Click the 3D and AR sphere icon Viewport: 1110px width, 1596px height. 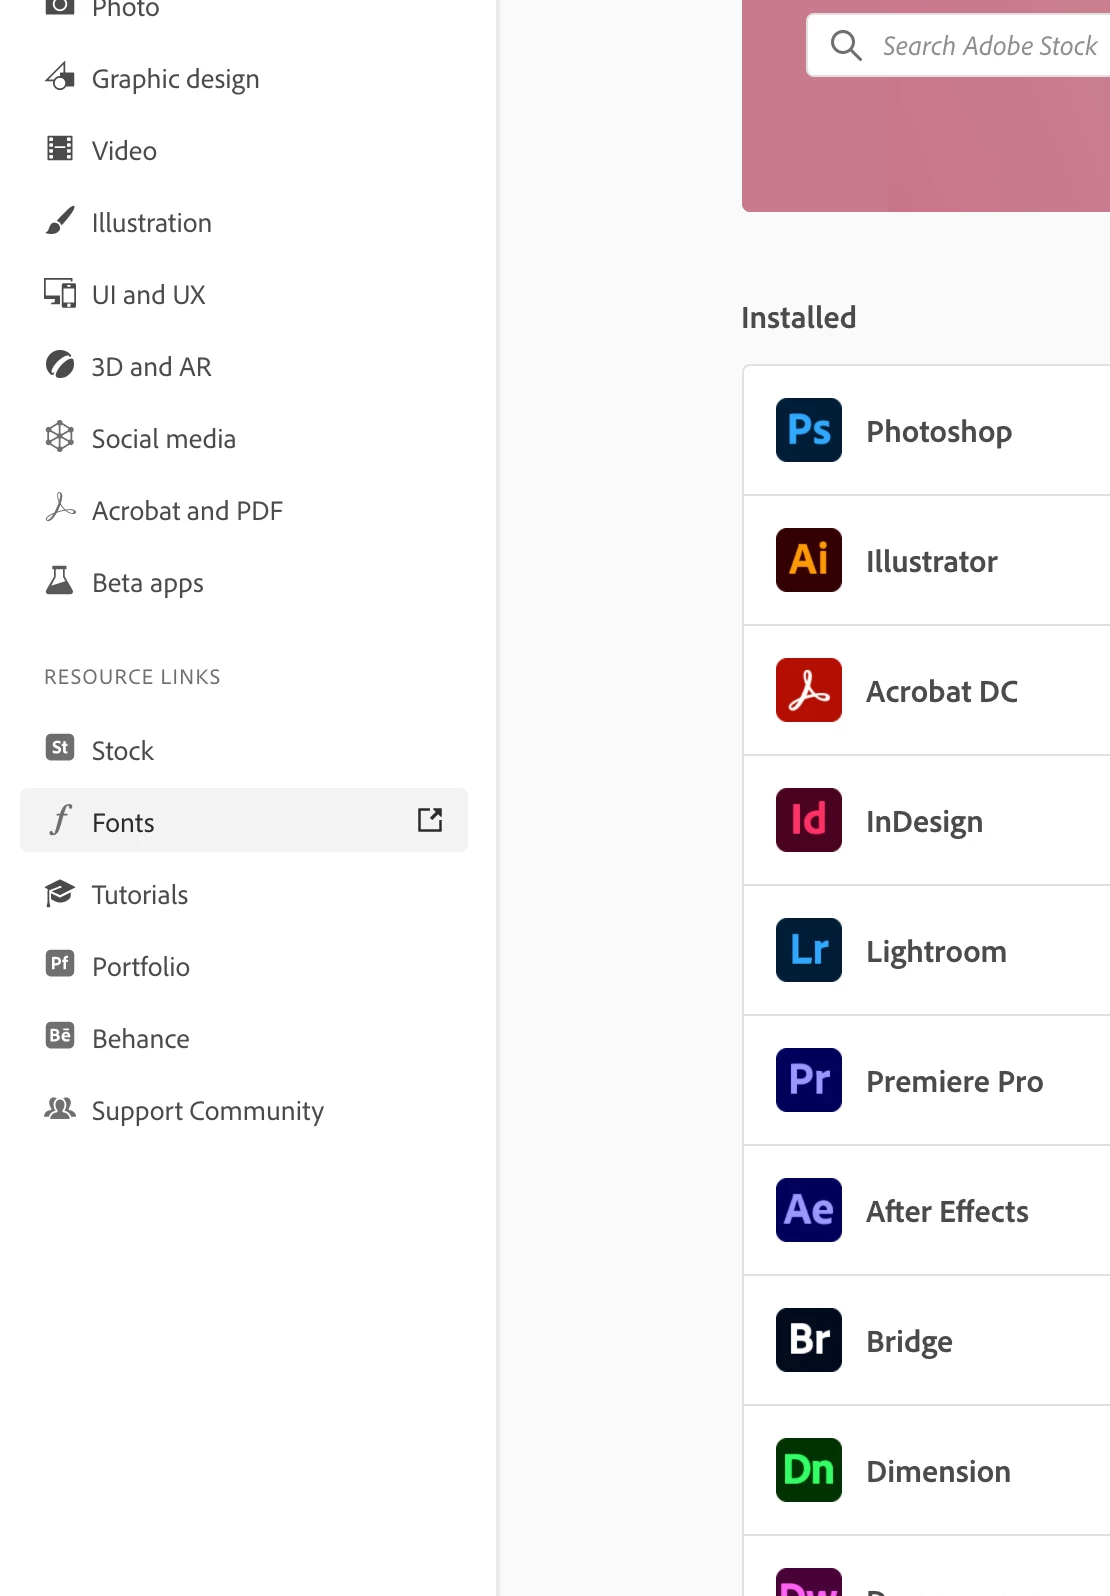click(x=60, y=365)
